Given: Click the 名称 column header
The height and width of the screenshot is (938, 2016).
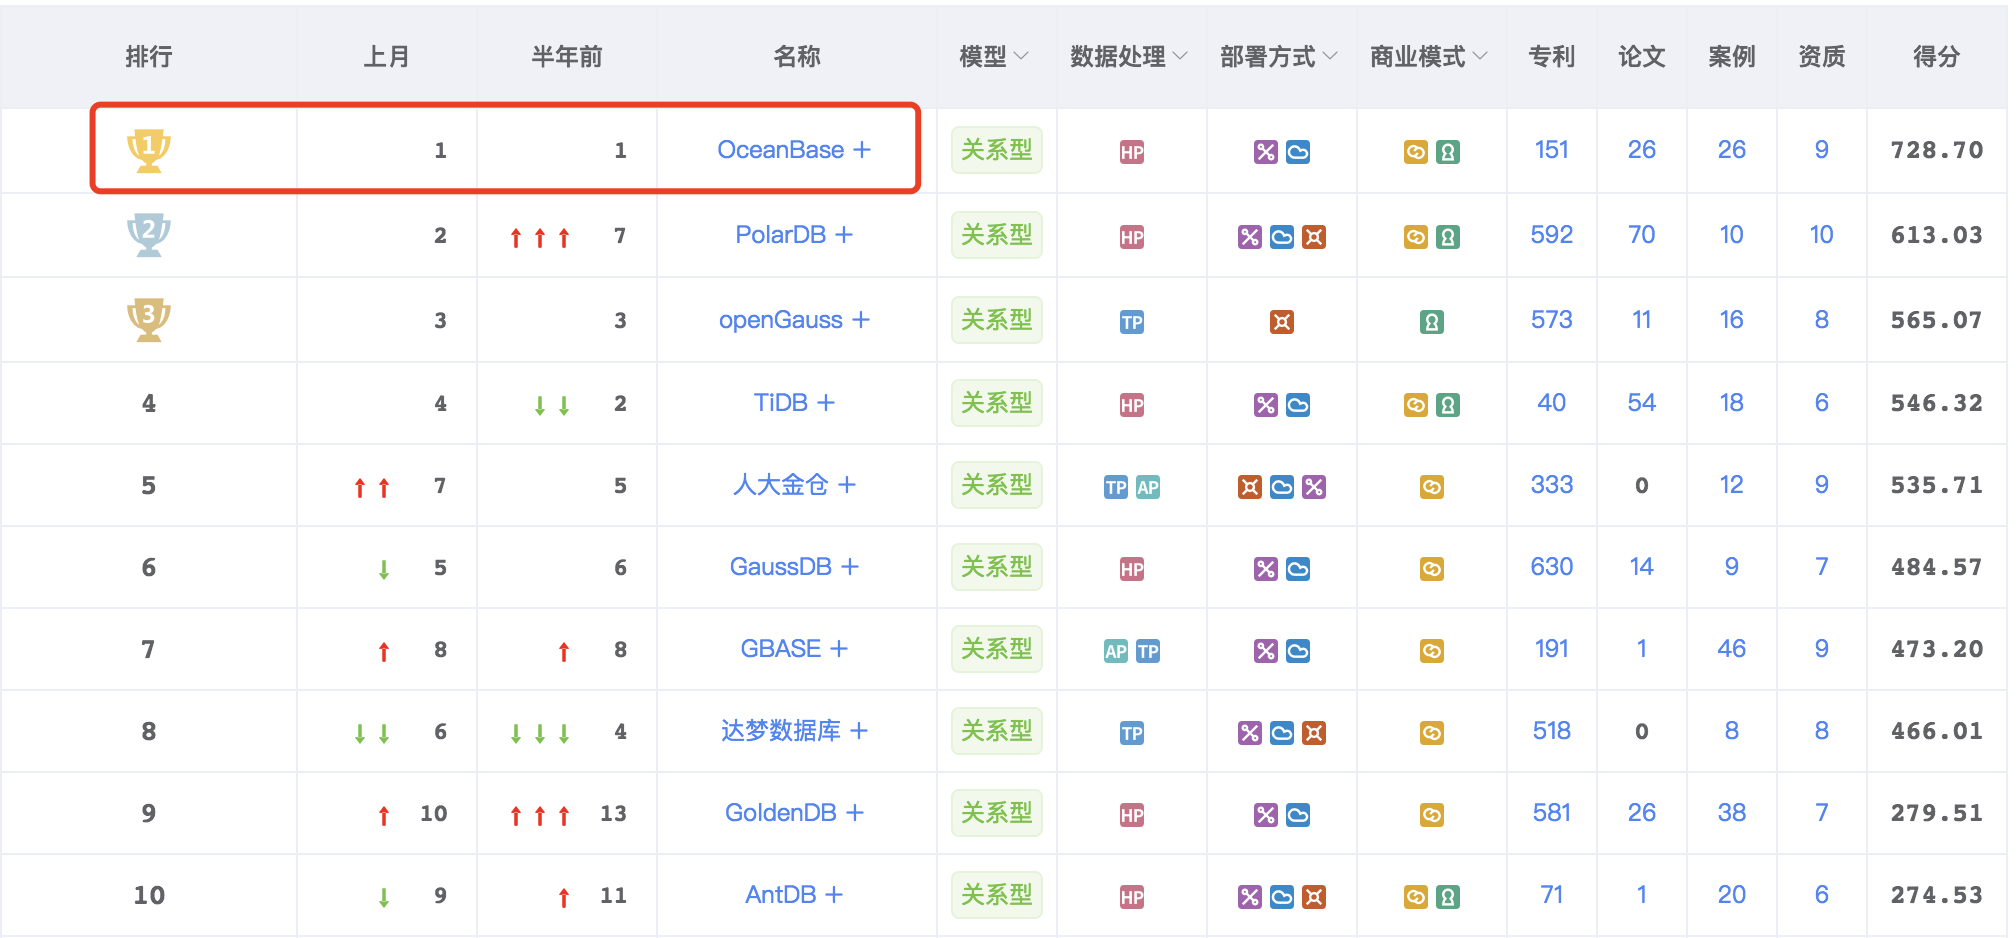Looking at the screenshot, I should (x=797, y=57).
